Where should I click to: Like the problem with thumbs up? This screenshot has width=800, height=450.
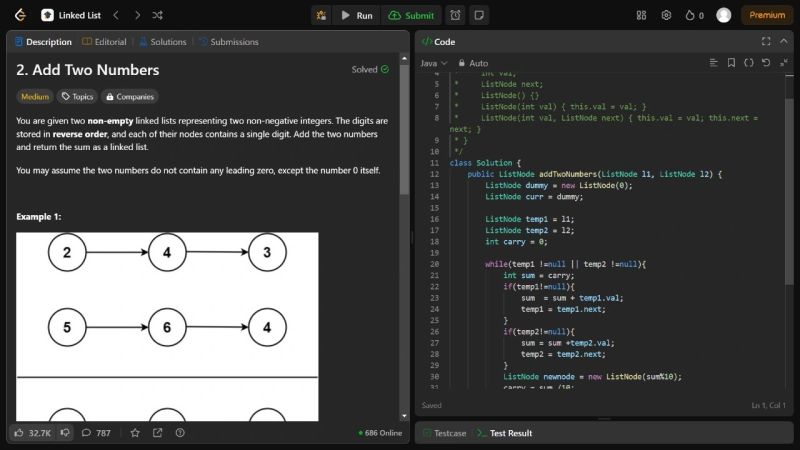point(33,433)
